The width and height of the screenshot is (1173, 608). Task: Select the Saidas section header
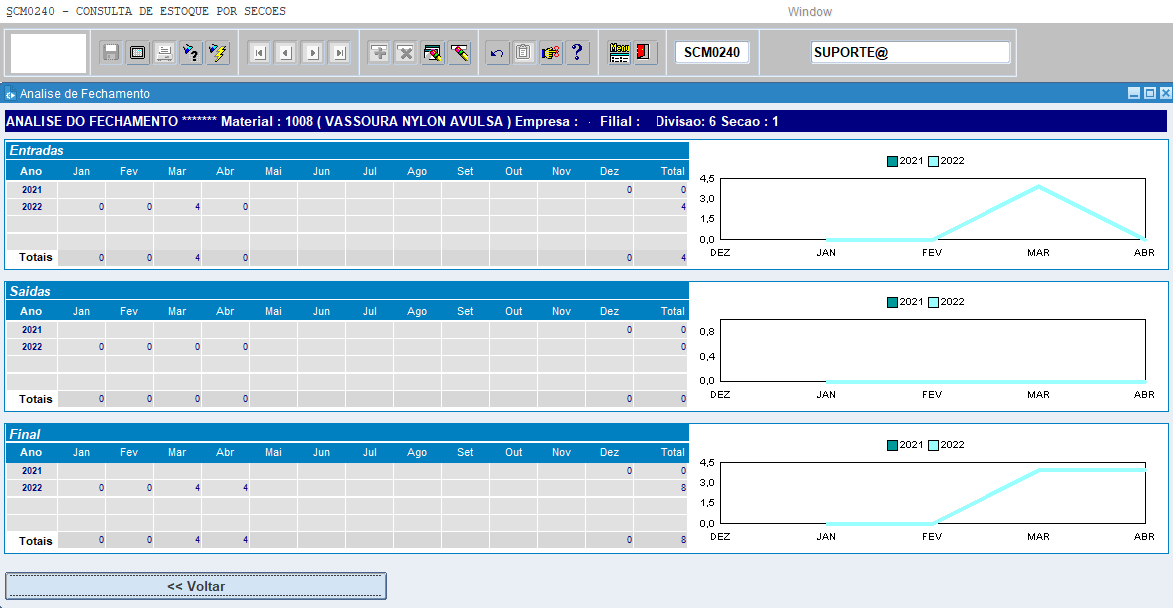tap(347, 291)
